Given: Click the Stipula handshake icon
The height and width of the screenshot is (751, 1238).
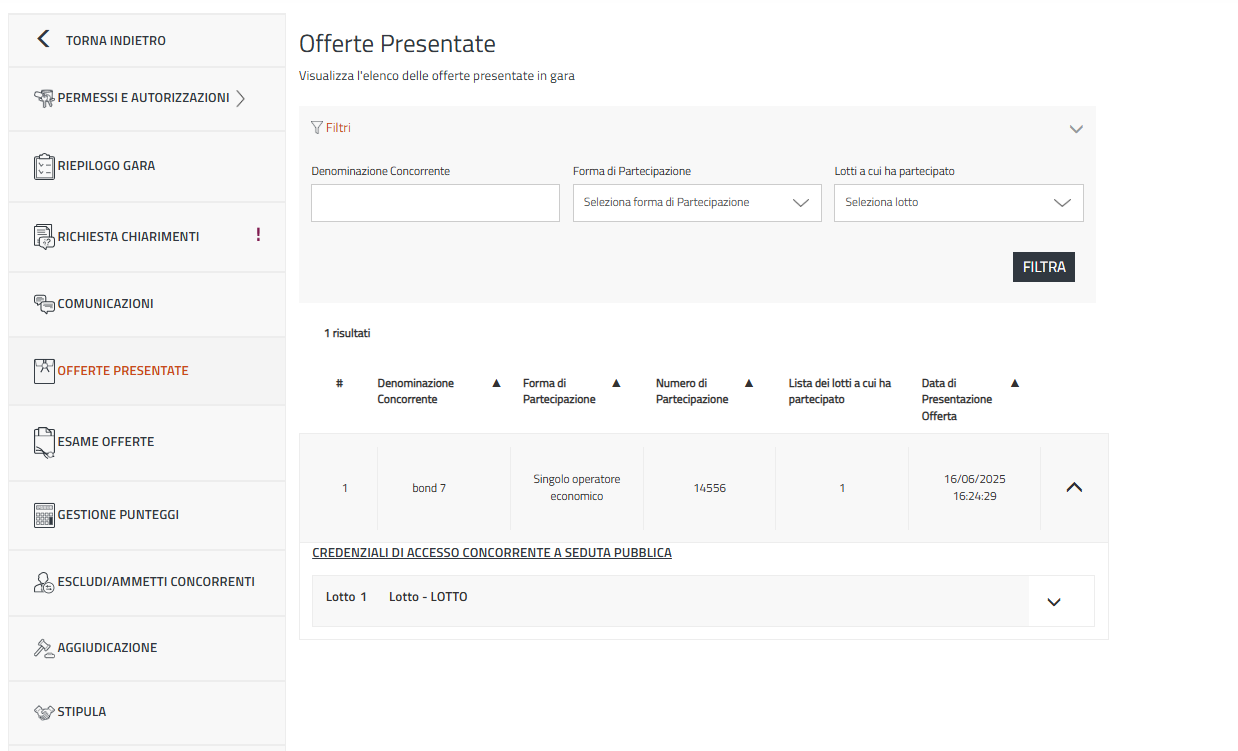Looking at the screenshot, I should [x=44, y=712].
